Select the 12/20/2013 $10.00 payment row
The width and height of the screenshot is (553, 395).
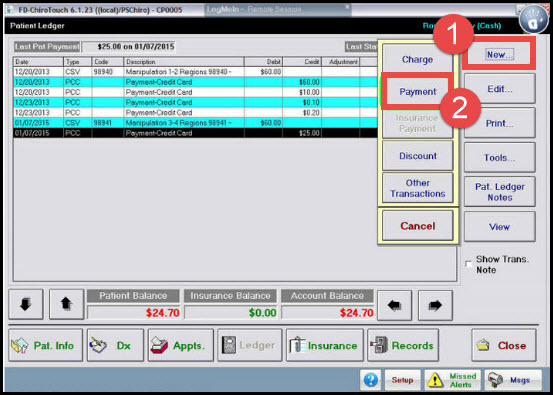tap(195, 92)
